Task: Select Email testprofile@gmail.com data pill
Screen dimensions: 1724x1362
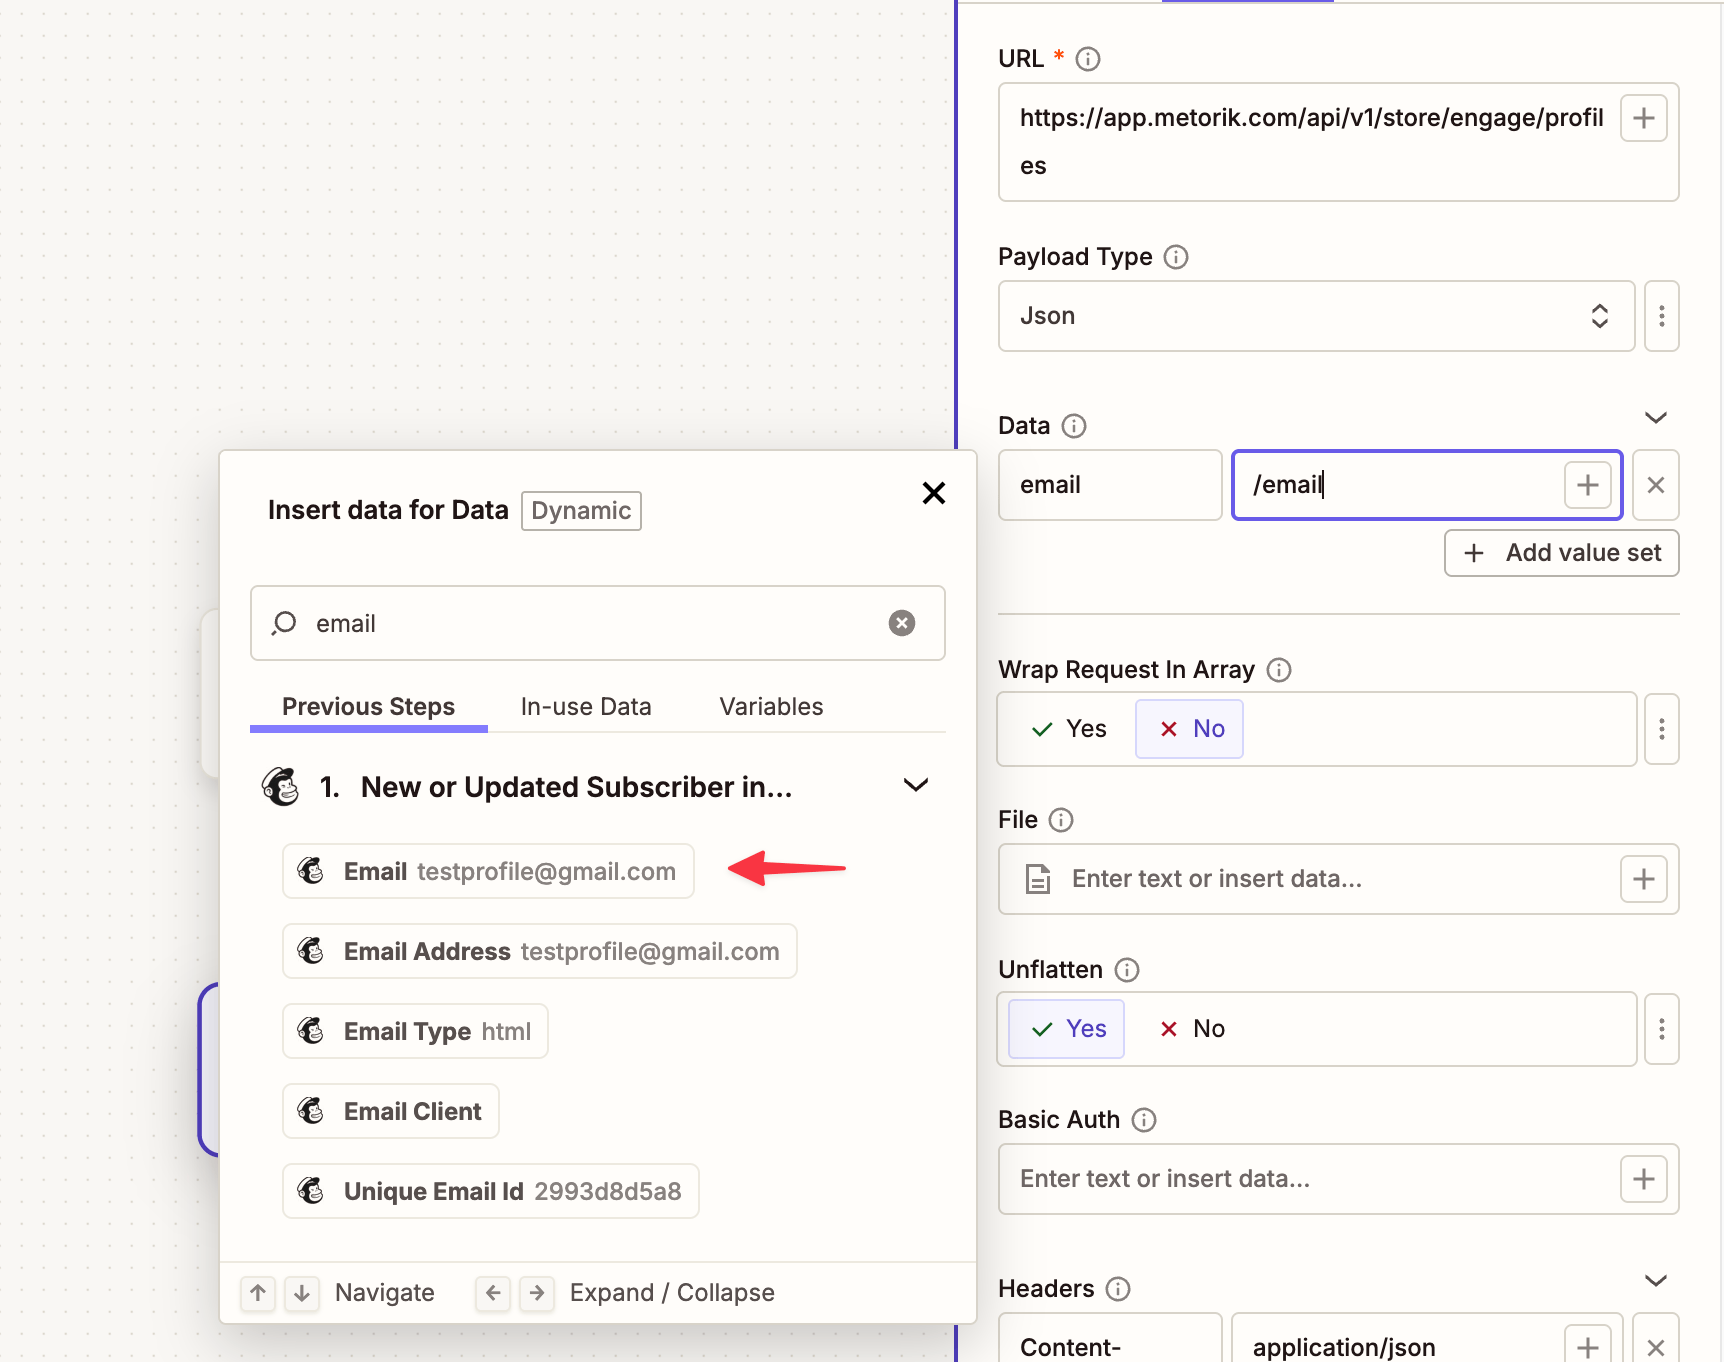Action: tap(488, 871)
